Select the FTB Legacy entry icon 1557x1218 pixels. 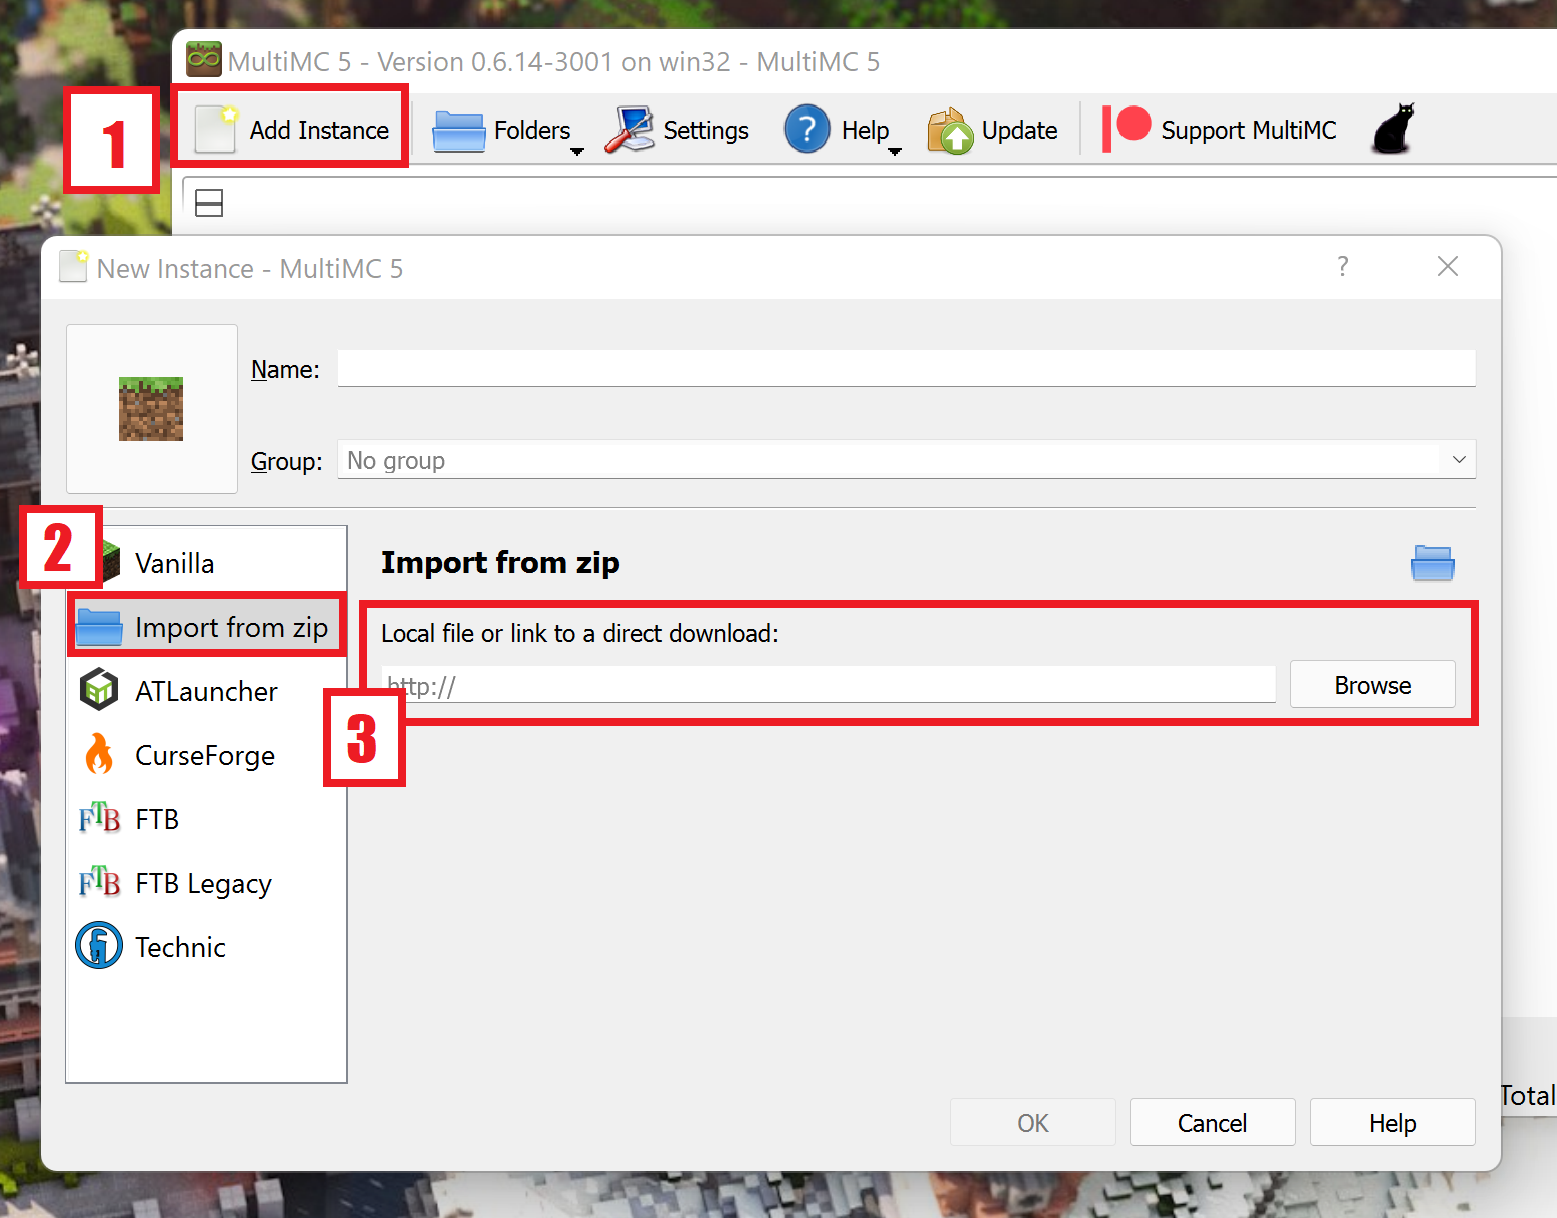[x=99, y=882]
